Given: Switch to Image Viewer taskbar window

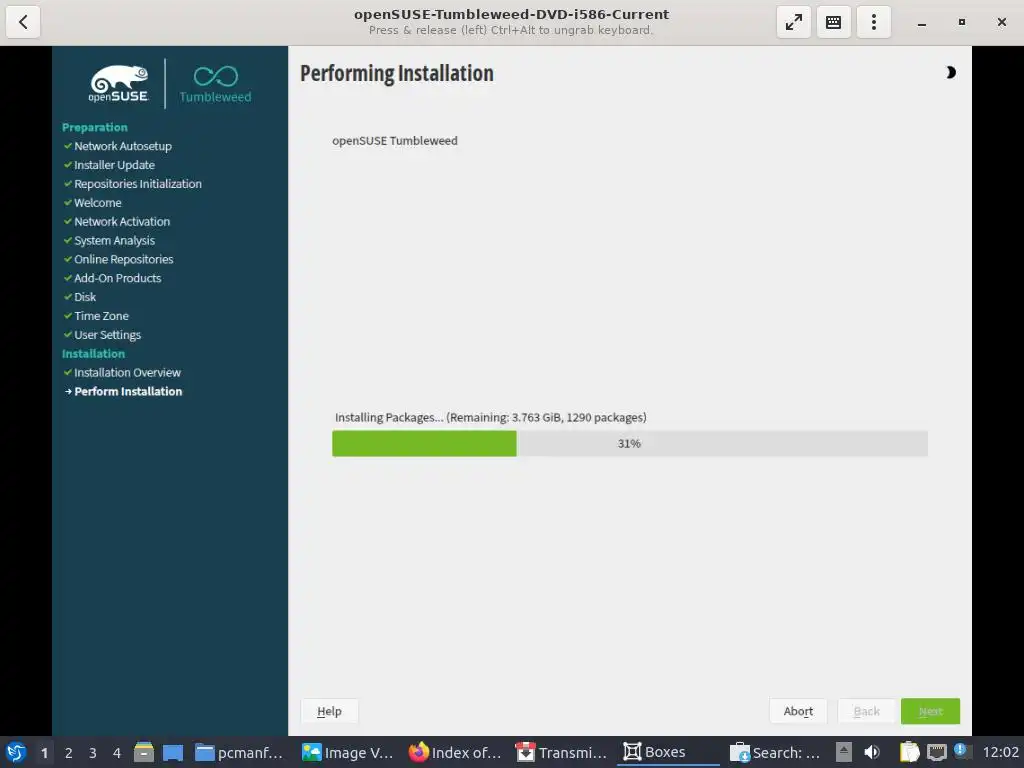Looking at the screenshot, I should point(347,752).
